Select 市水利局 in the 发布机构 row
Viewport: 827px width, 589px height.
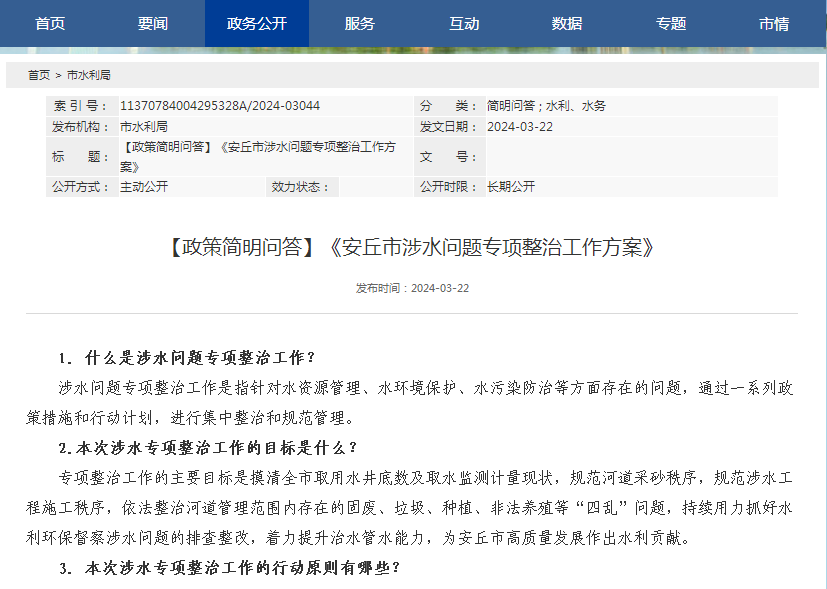tap(144, 127)
